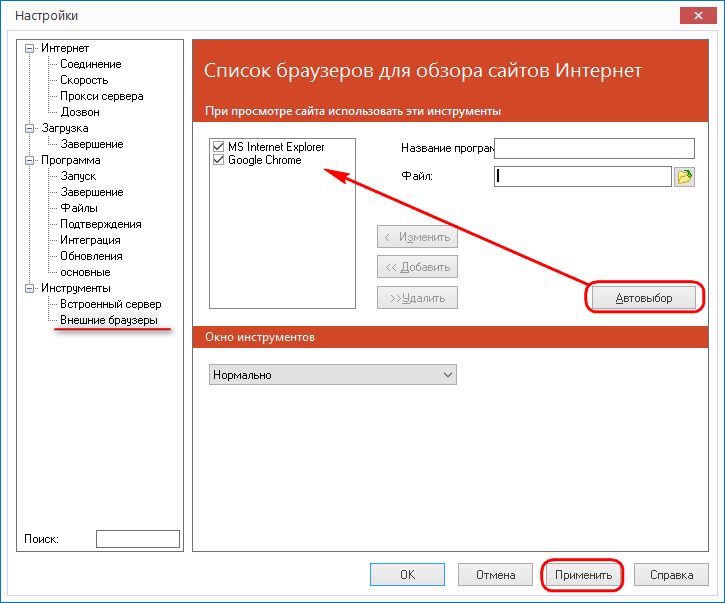Click the Применить button
Viewport: 725px width, 603px height.
[x=583, y=575]
